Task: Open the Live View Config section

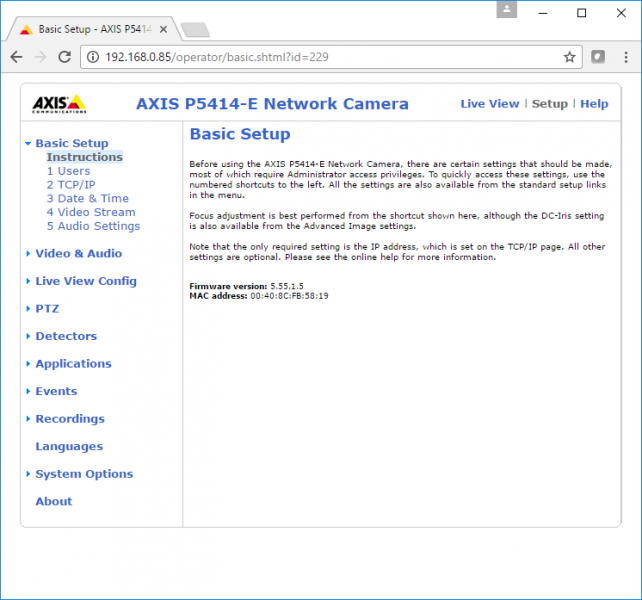Action: [x=86, y=281]
